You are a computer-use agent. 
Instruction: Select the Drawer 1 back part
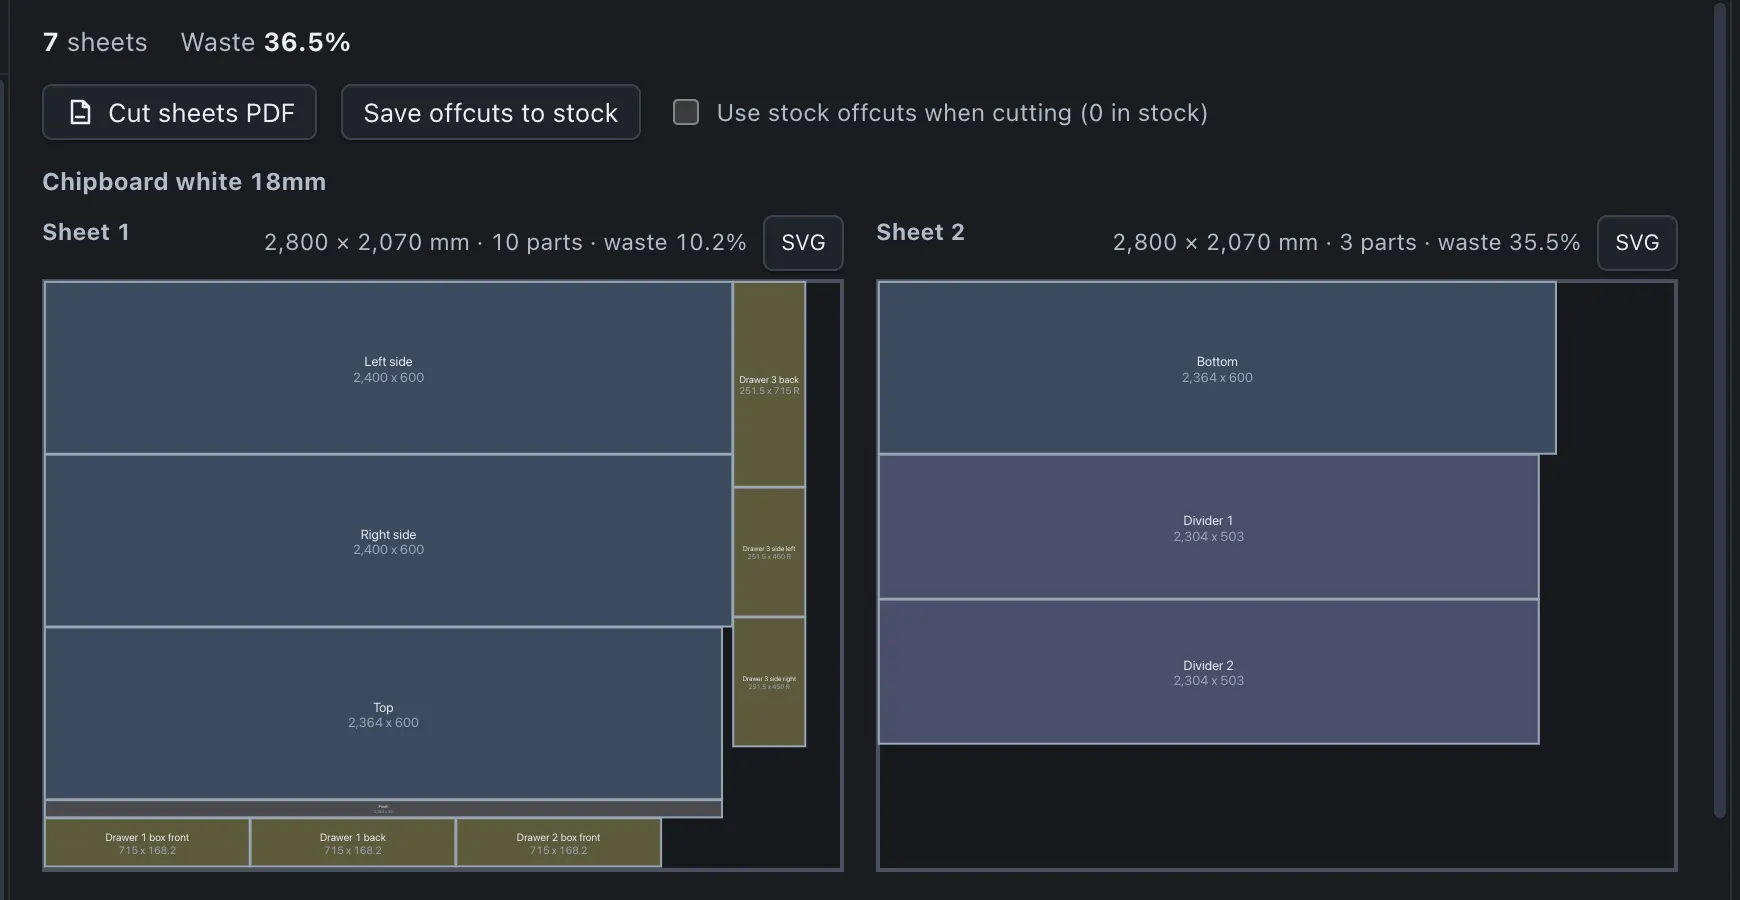coord(353,843)
